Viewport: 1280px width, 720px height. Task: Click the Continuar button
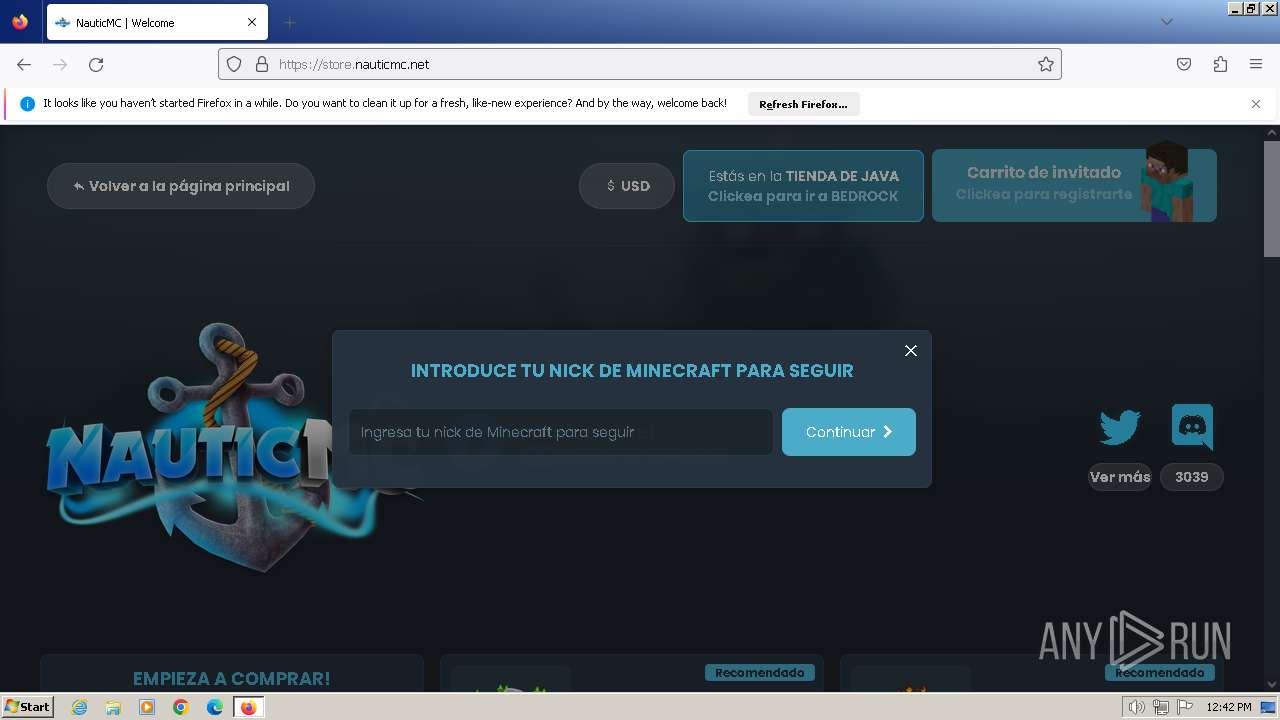coord(849,432)
